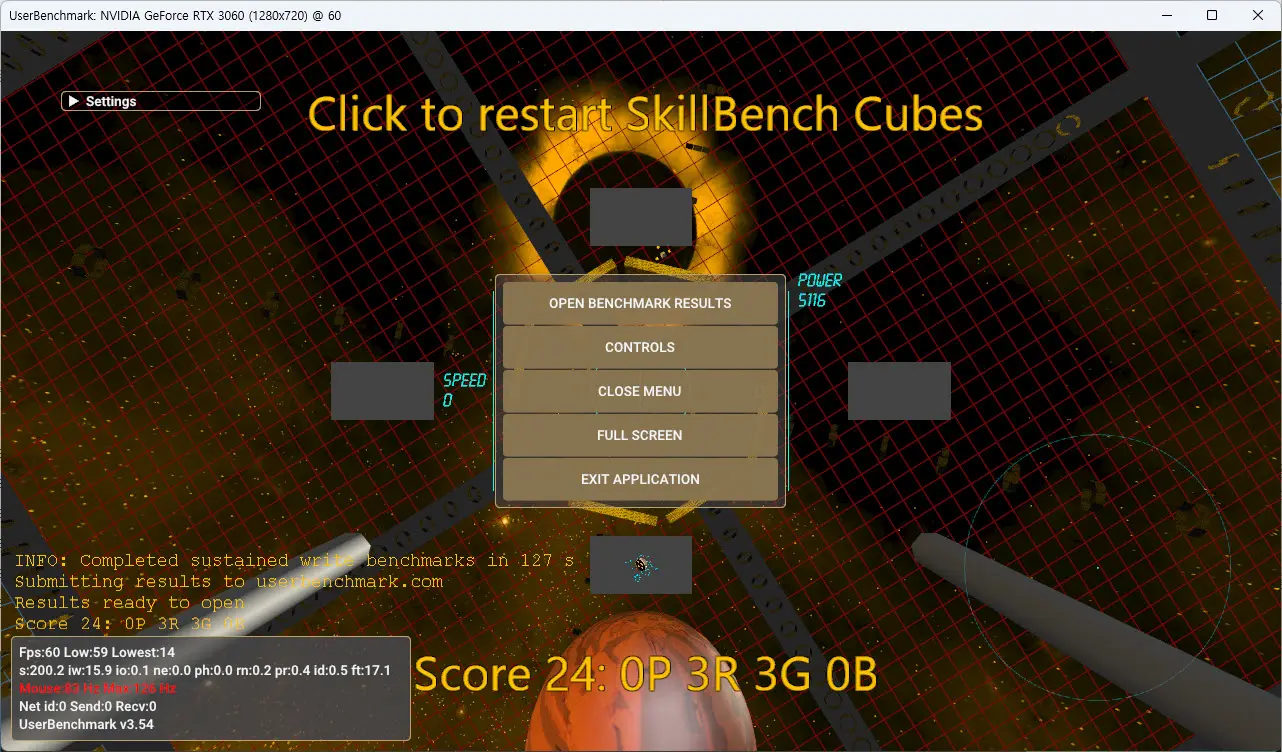
Task: Click the POWER 5116 readout
Action: [820, 290]
